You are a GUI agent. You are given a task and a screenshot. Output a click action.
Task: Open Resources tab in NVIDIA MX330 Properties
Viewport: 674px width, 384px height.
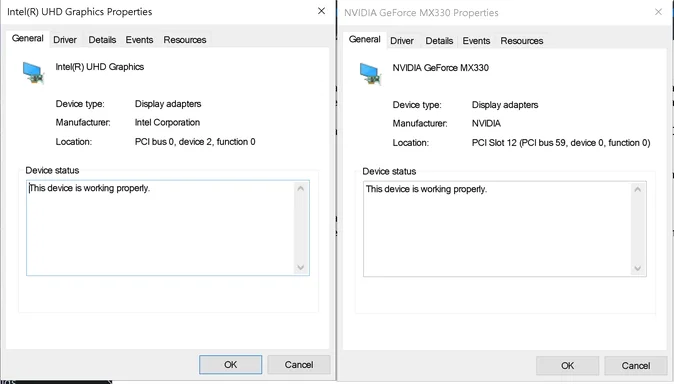[522, 41]
